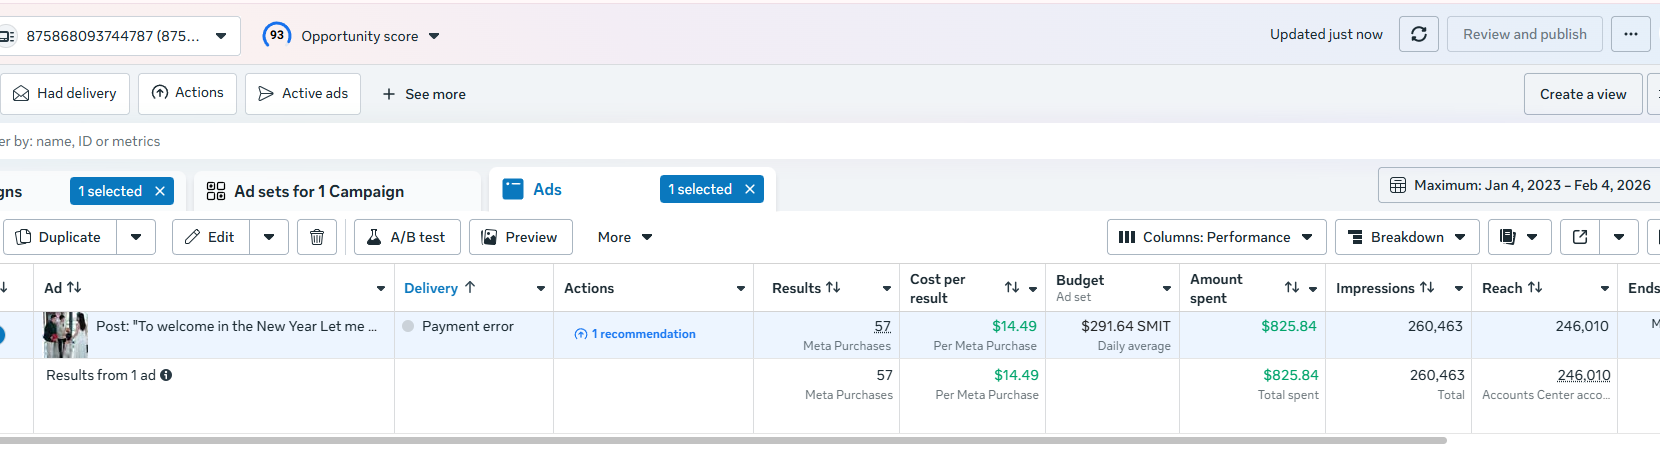Screen dimensions: 1660x463
Task: Click the A/B test button
Action: pyautogui.click(x=407, y=237)
